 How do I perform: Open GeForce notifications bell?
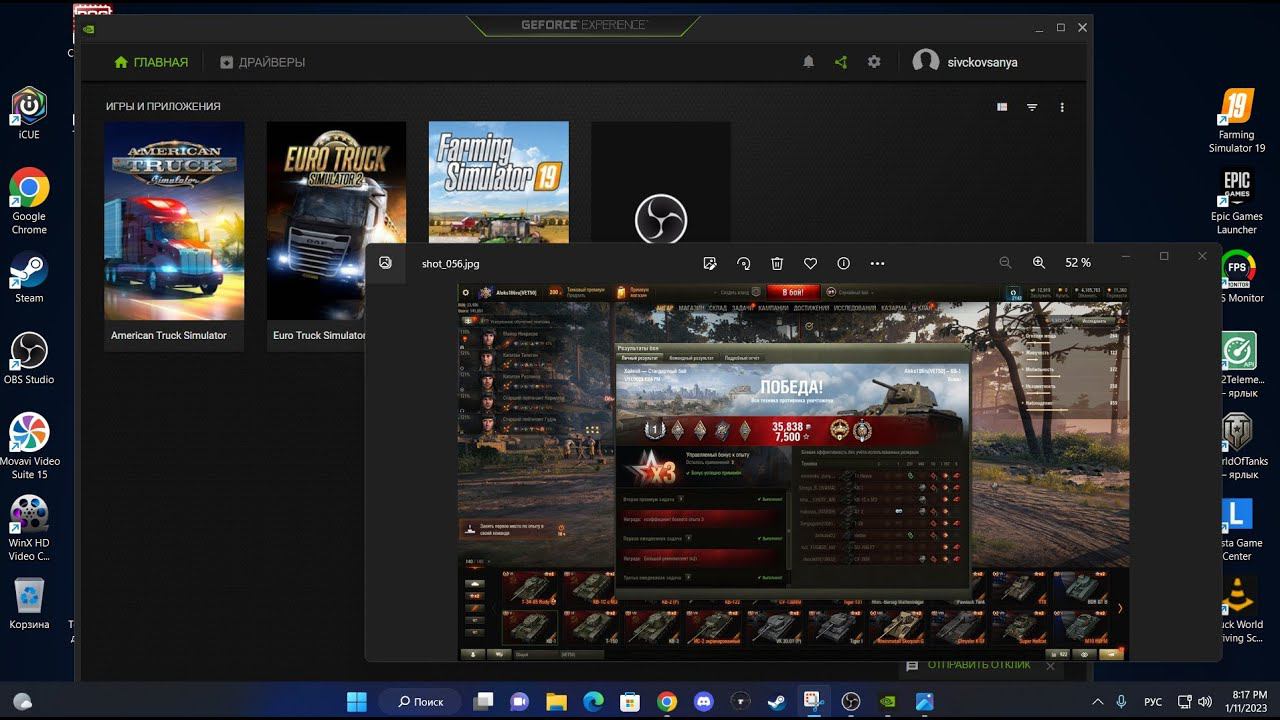point(808,62)
